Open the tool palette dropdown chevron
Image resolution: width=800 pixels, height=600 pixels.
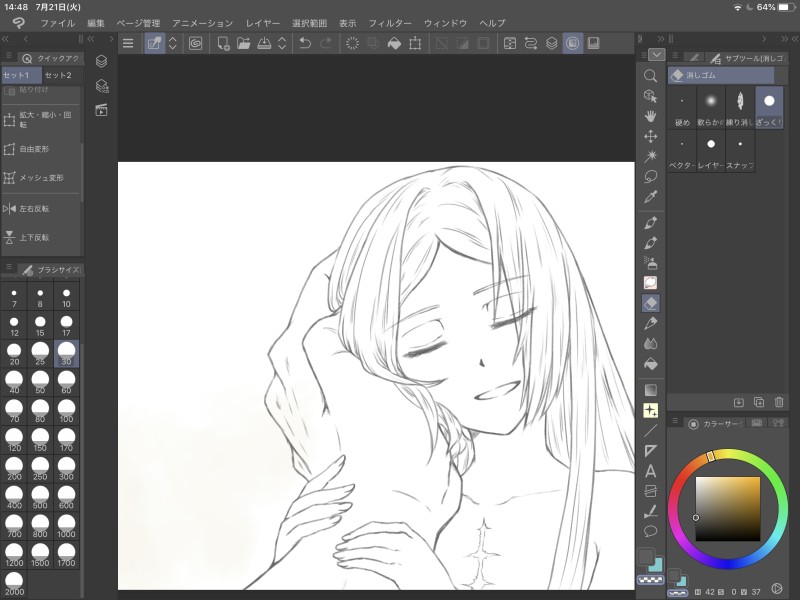[657, 54]
